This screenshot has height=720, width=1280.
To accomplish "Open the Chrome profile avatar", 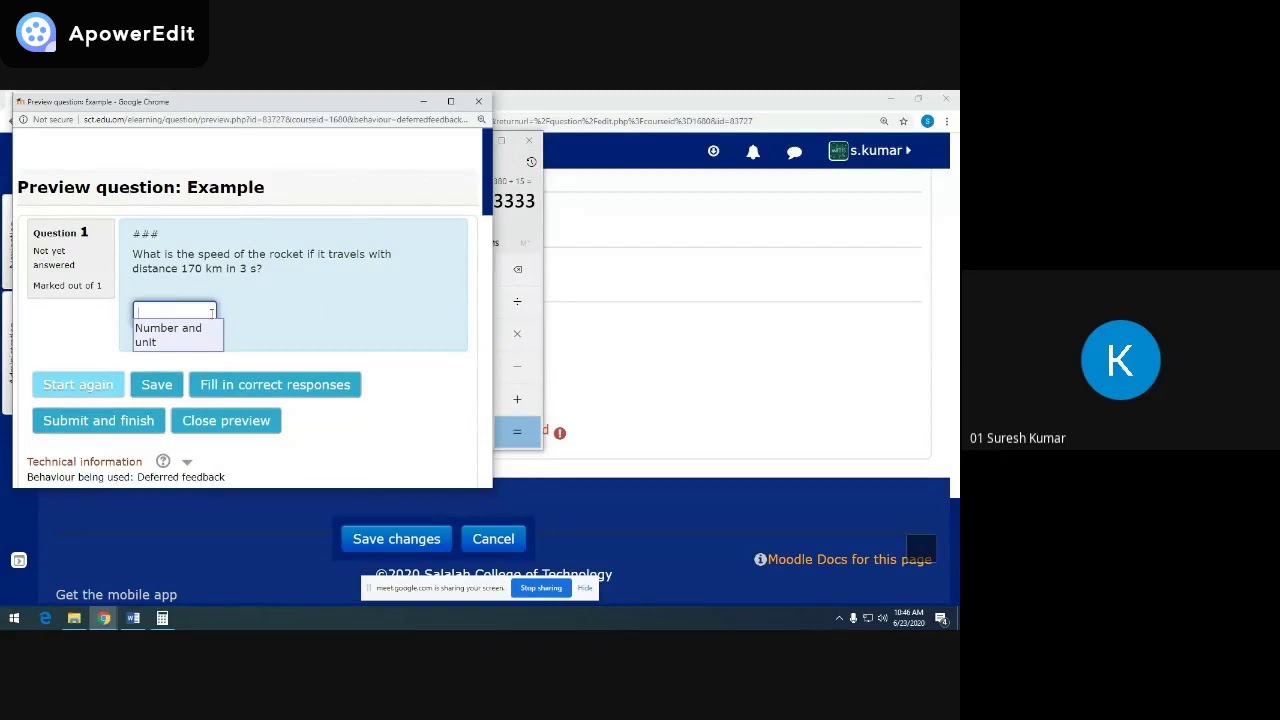I will click(927, 121).
